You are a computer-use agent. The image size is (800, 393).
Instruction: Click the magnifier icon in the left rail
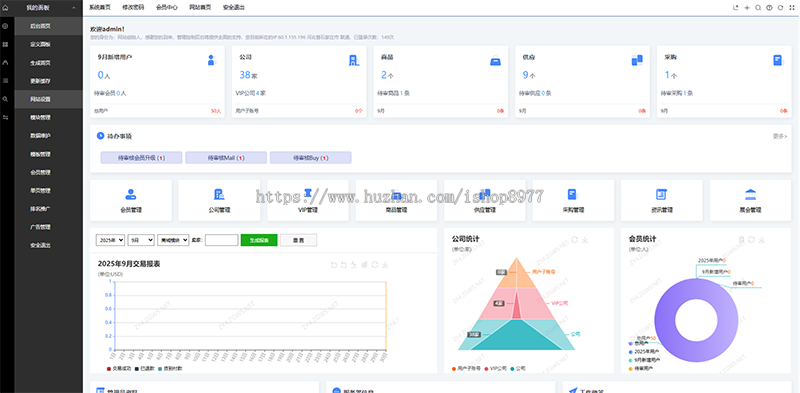click(x=5, y=99)
